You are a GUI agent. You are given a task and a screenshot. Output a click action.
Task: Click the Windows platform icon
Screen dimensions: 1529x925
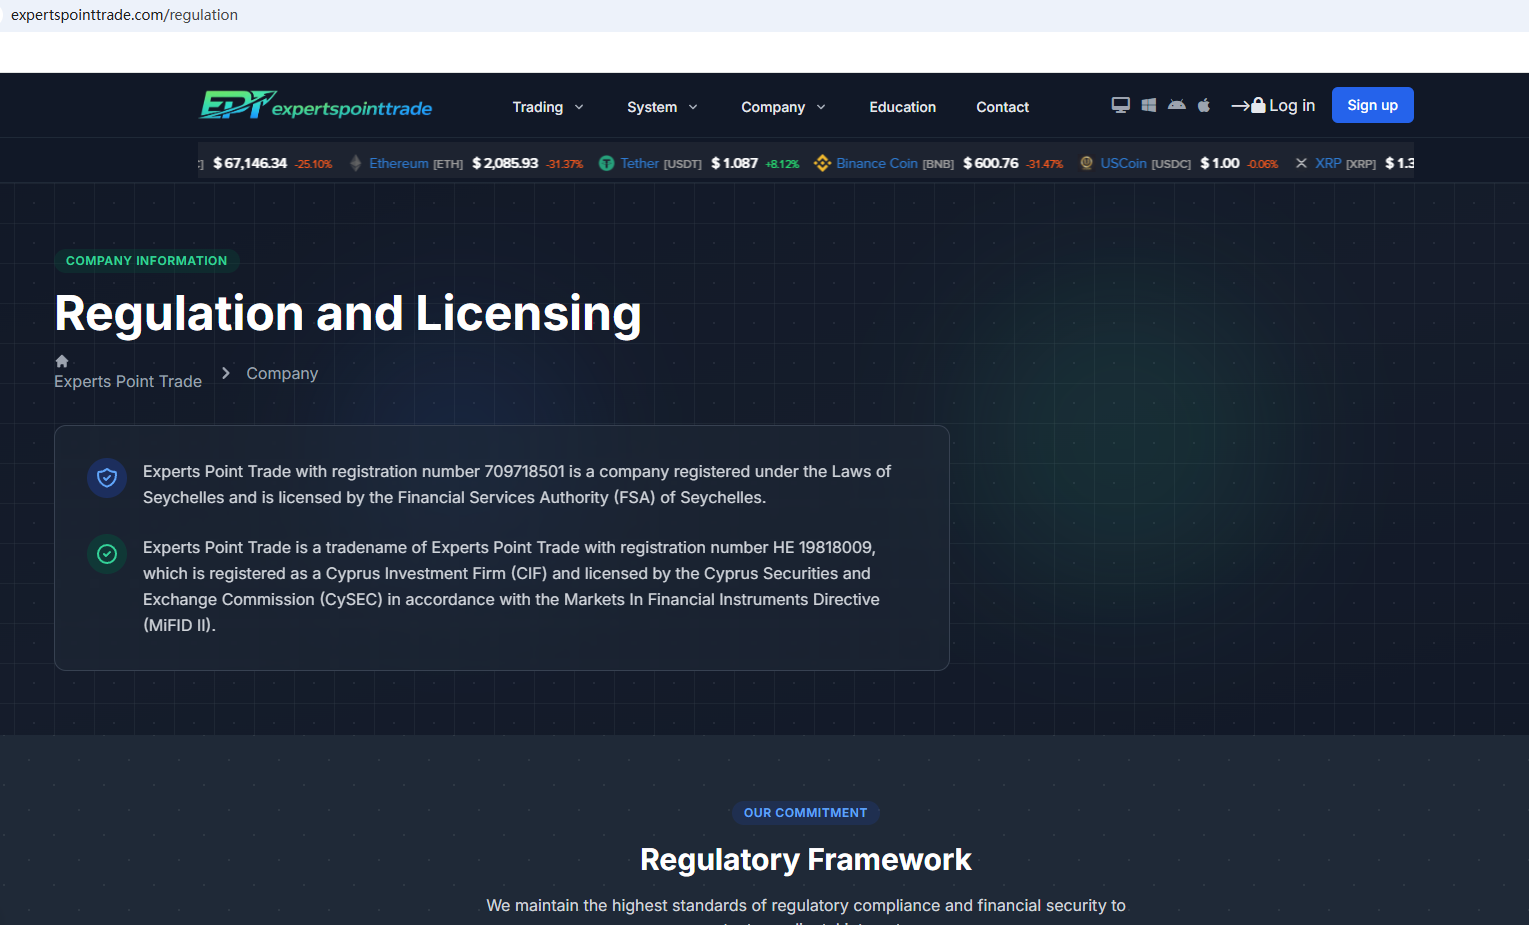point(1148,105)
